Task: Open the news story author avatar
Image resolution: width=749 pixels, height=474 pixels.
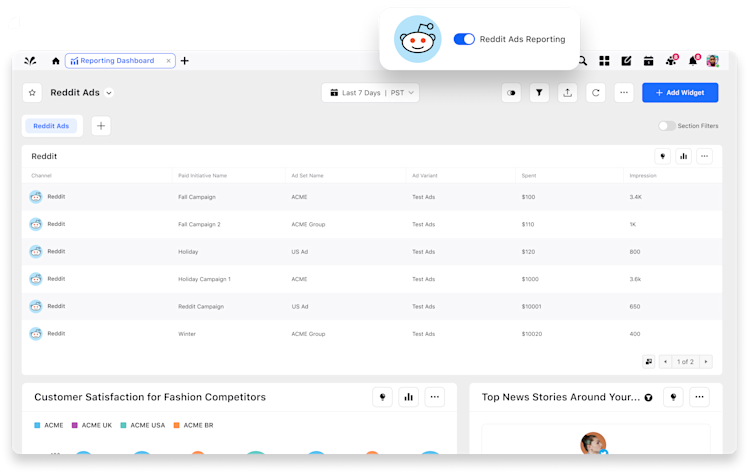Action: click(593, 443)
